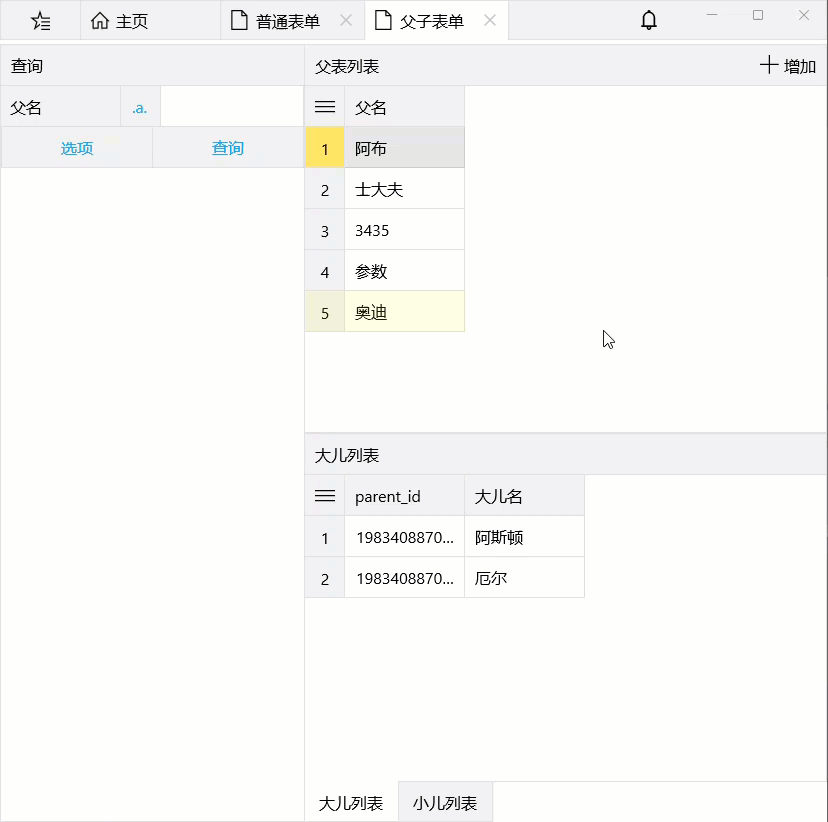Click the 查询 search button
This screenshot has height=822, width=828.
pyautogui.click(x=228, y=148)
